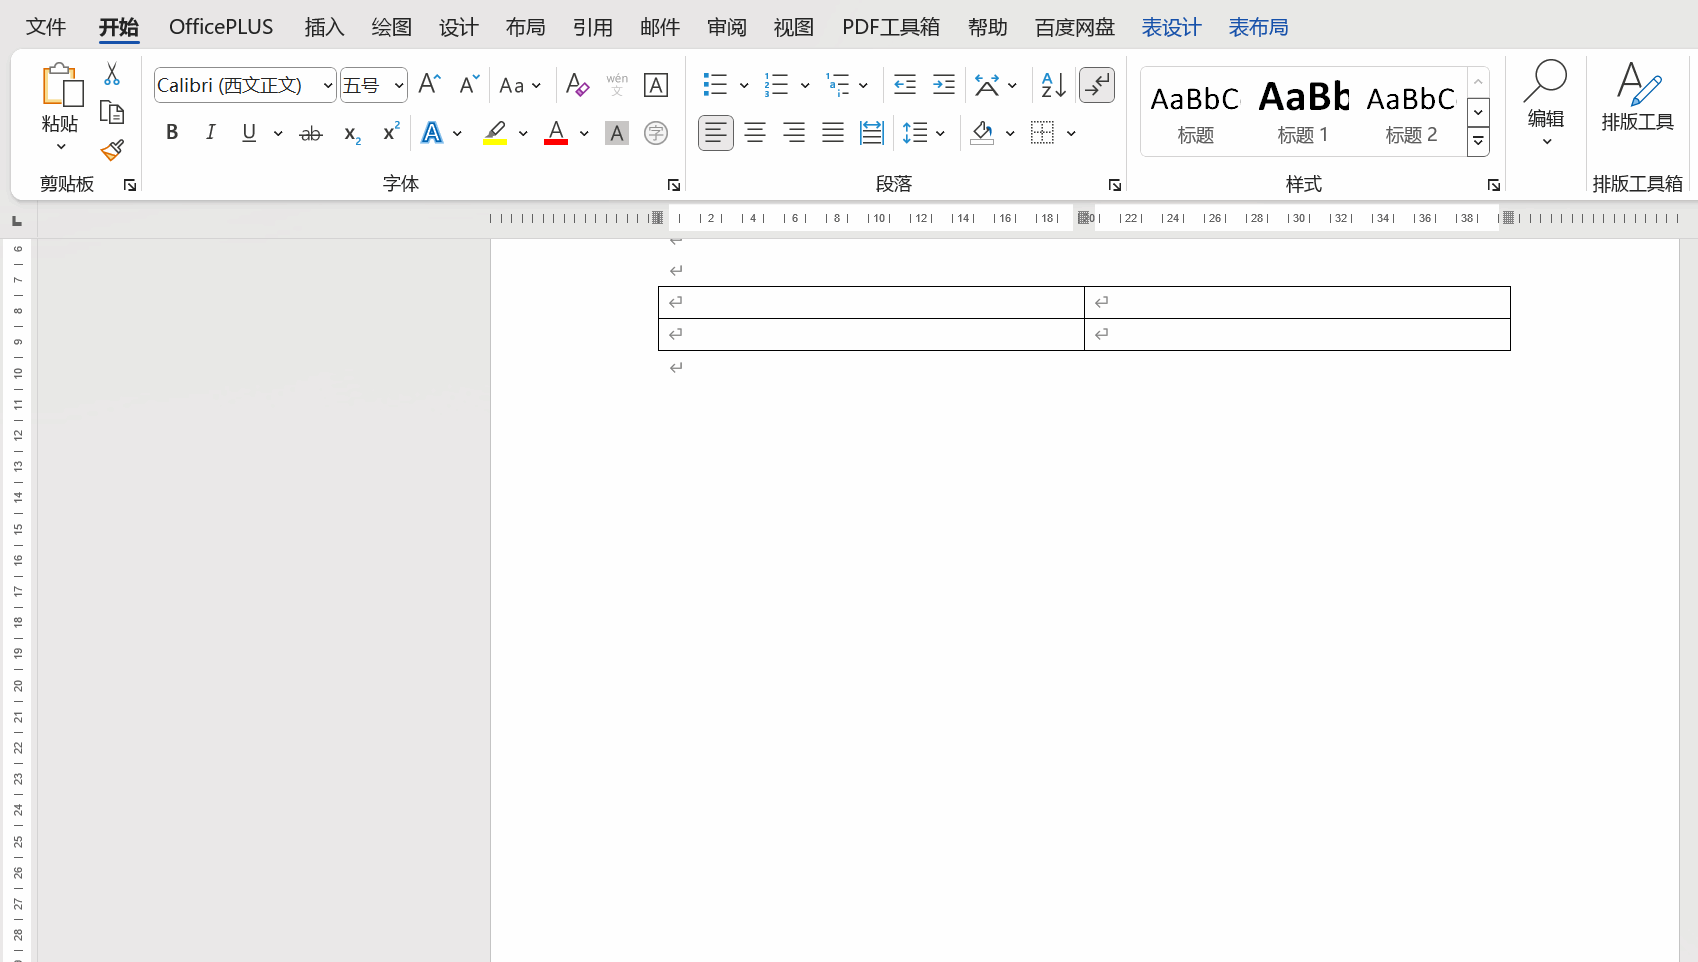Toggle Italic formatting
1698x962 pixels.
210,133
